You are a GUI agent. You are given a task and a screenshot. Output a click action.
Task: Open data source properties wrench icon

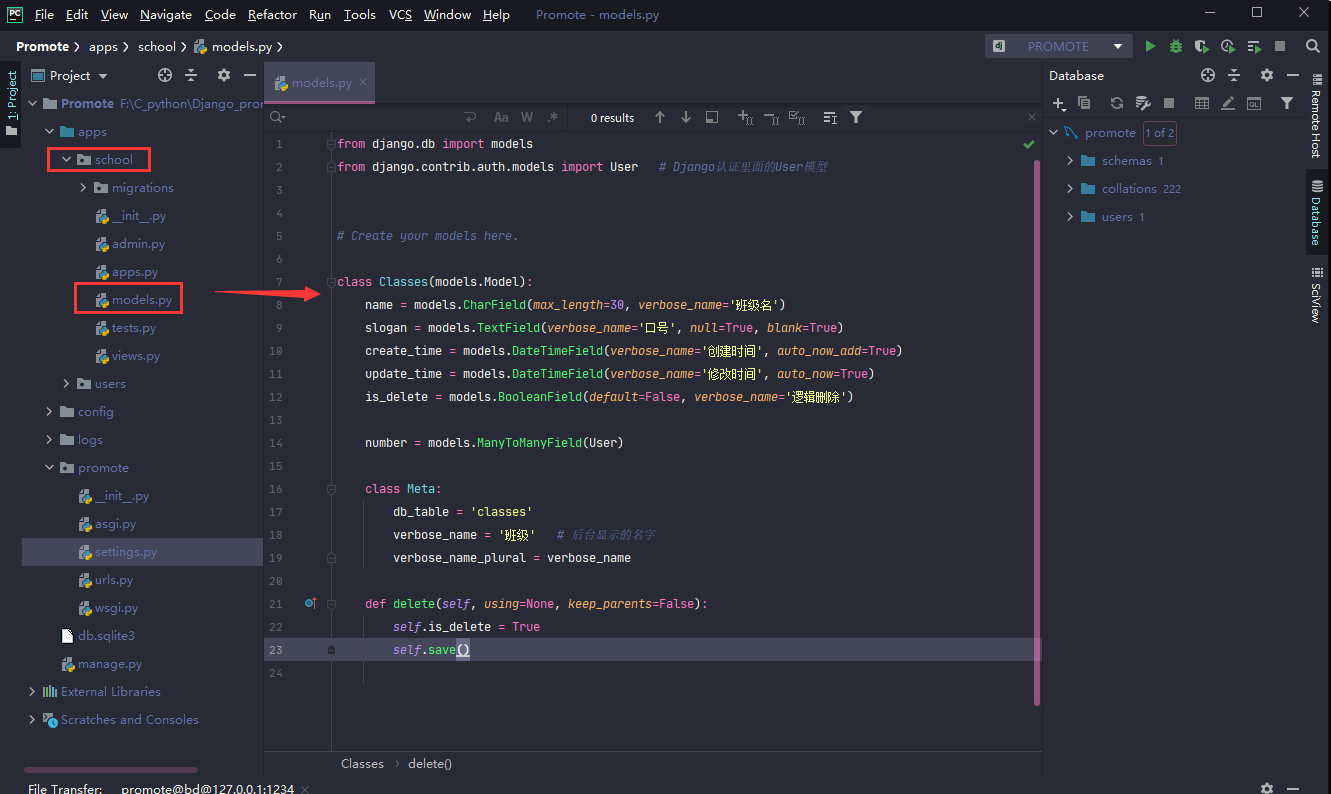(1143, 103)
